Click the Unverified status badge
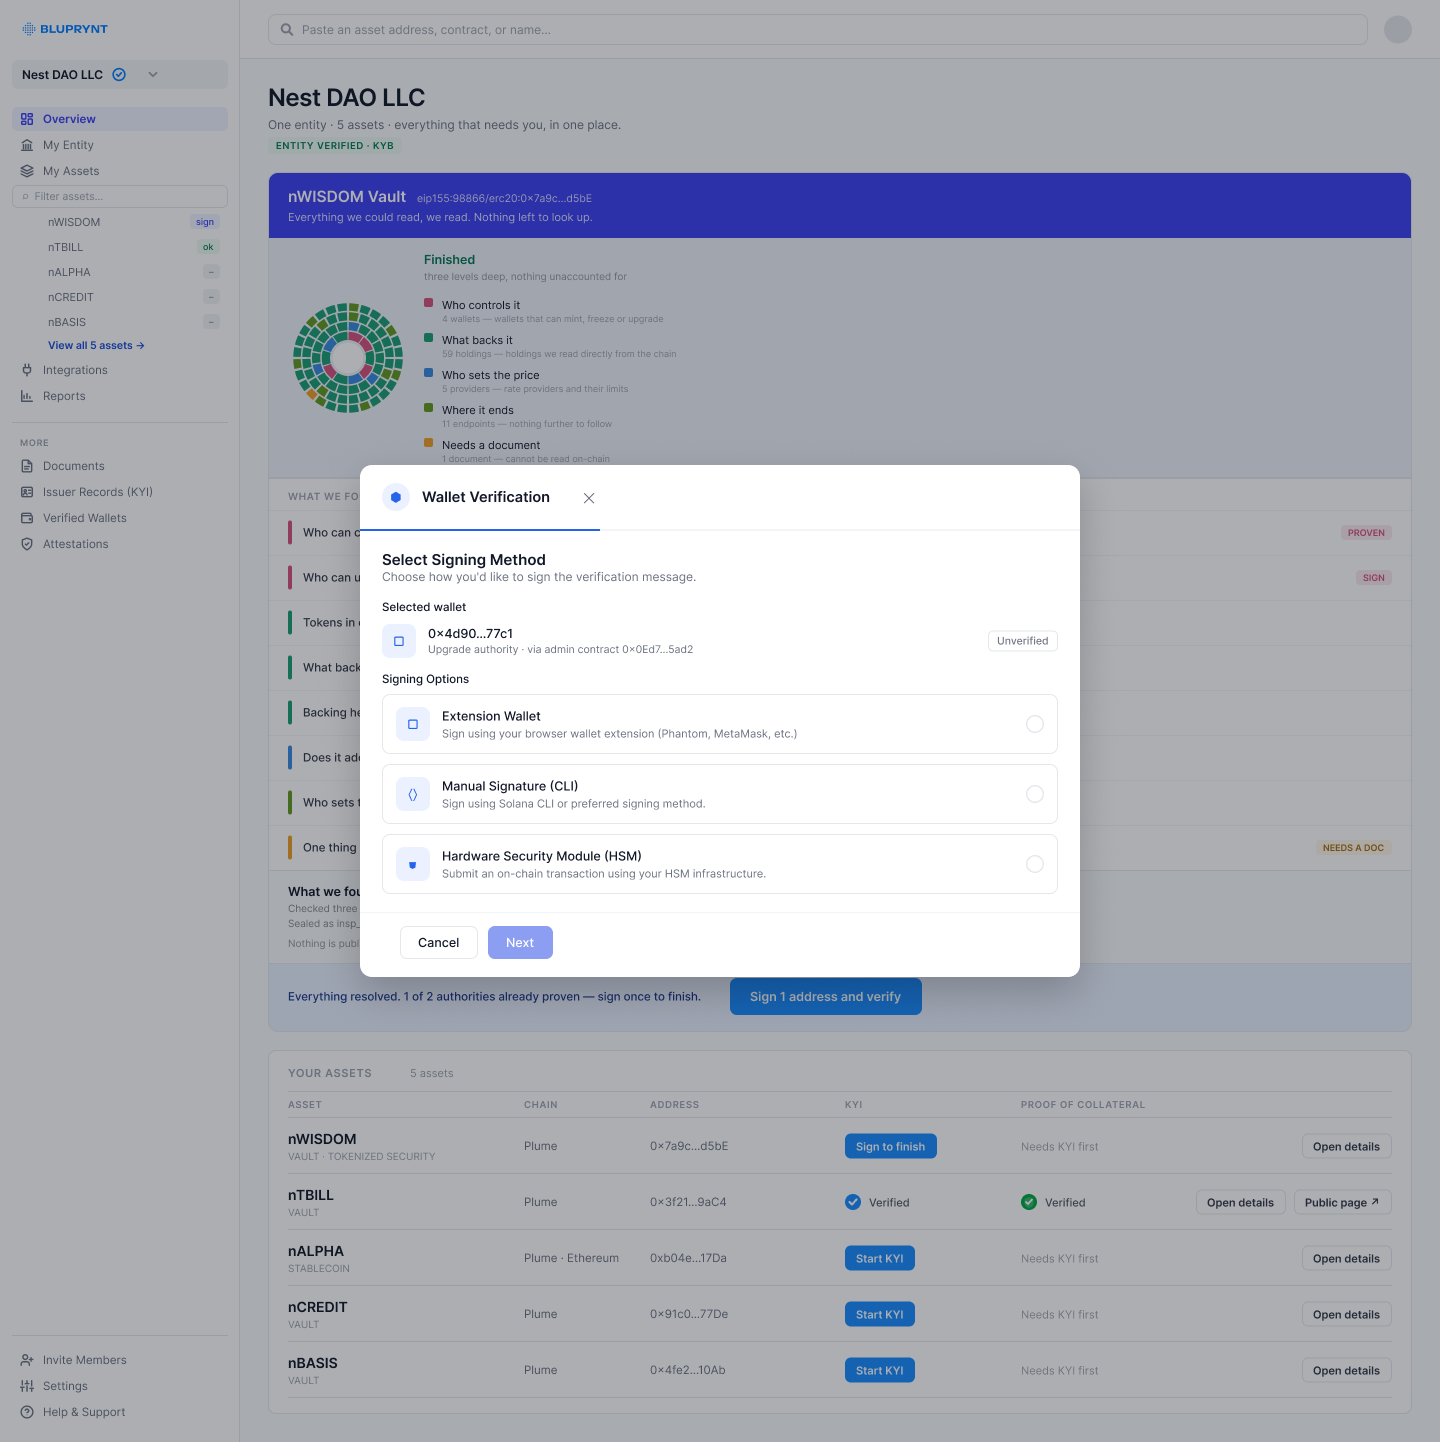Viewport: 1440px width, 1442px height. [x=1022, y=641]
